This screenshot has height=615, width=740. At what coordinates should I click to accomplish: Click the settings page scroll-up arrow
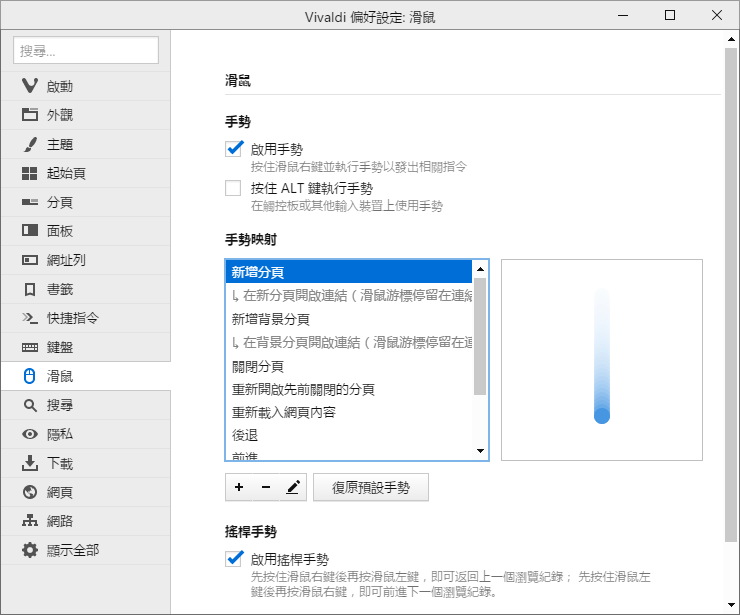point(731,39)
